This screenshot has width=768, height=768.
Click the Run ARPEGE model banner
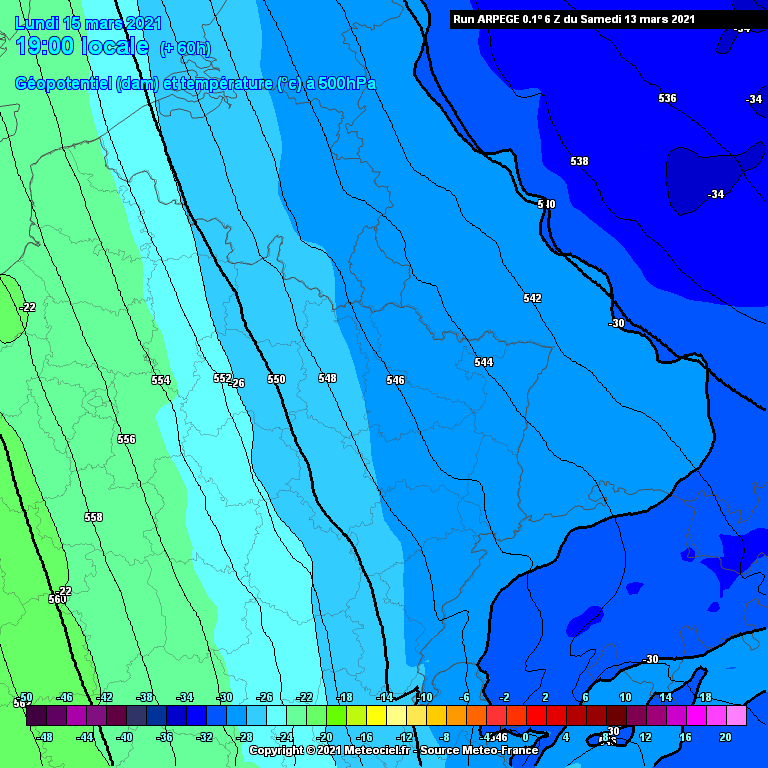(572, 19)
